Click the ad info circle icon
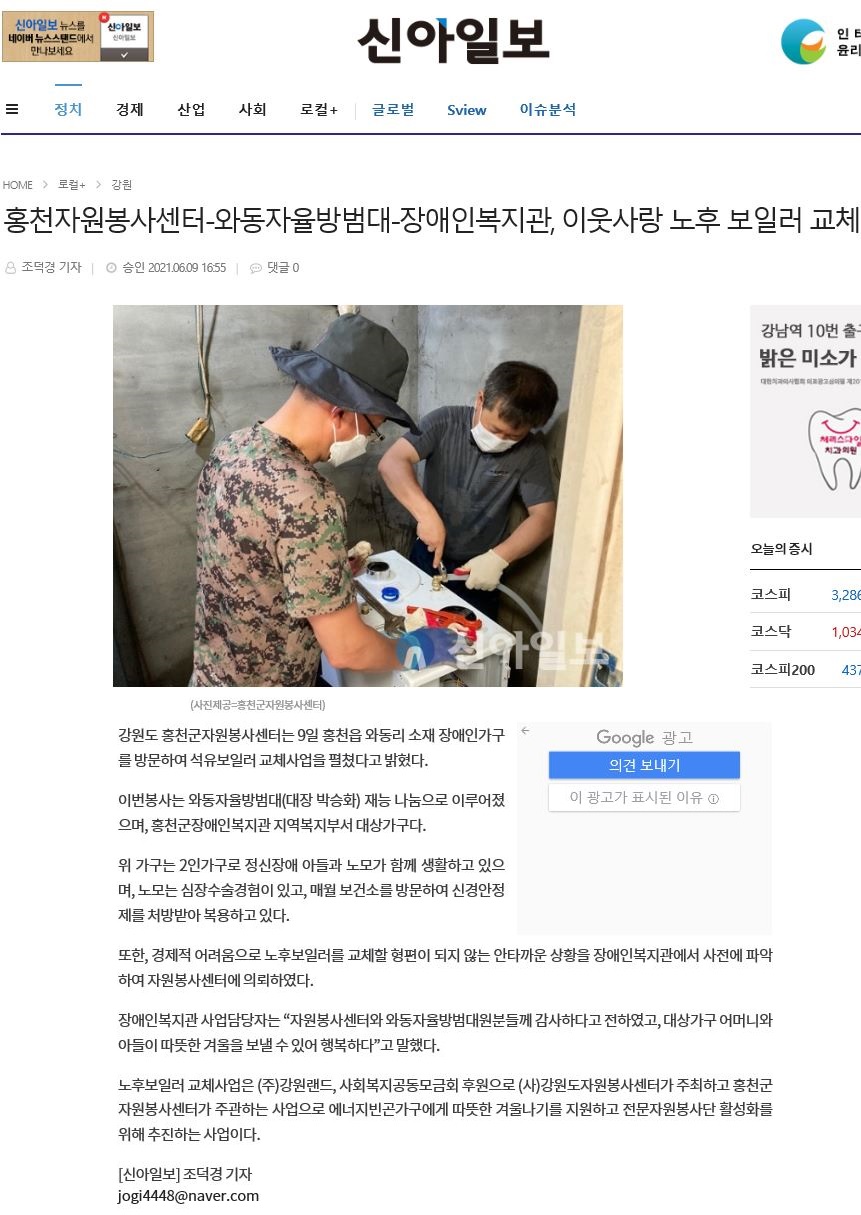This screenshot has height=1215, width=861. tap(713, 799)
